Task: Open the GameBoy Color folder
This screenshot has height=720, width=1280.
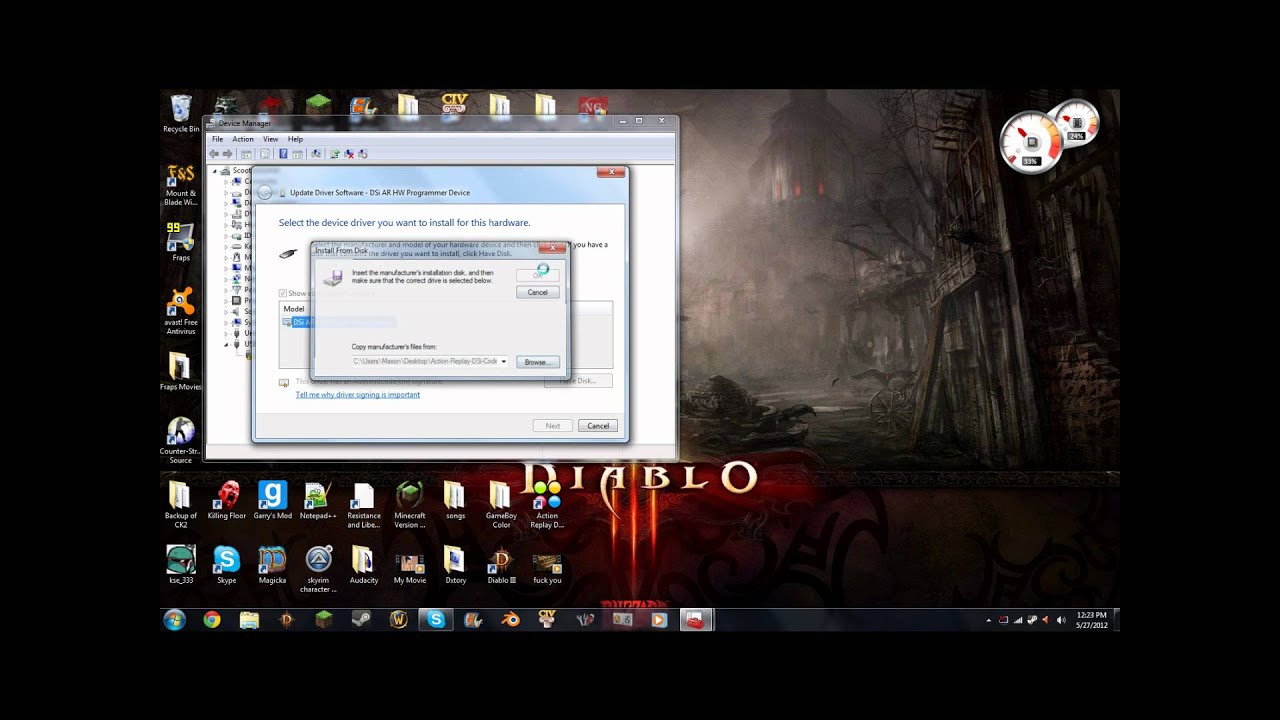Action: click(501, 505)
